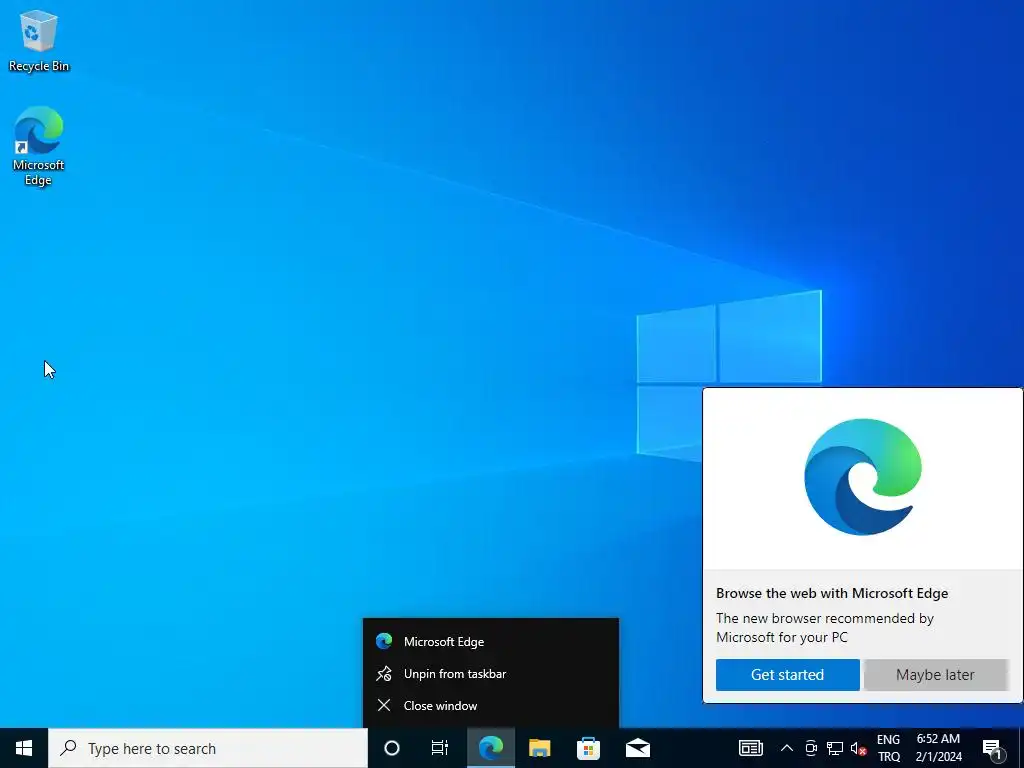Image resolution: width=1024 pixels, height=768 pixels.
Task: Click the large Edge logo in popup
Action: (x=863, y=477)
